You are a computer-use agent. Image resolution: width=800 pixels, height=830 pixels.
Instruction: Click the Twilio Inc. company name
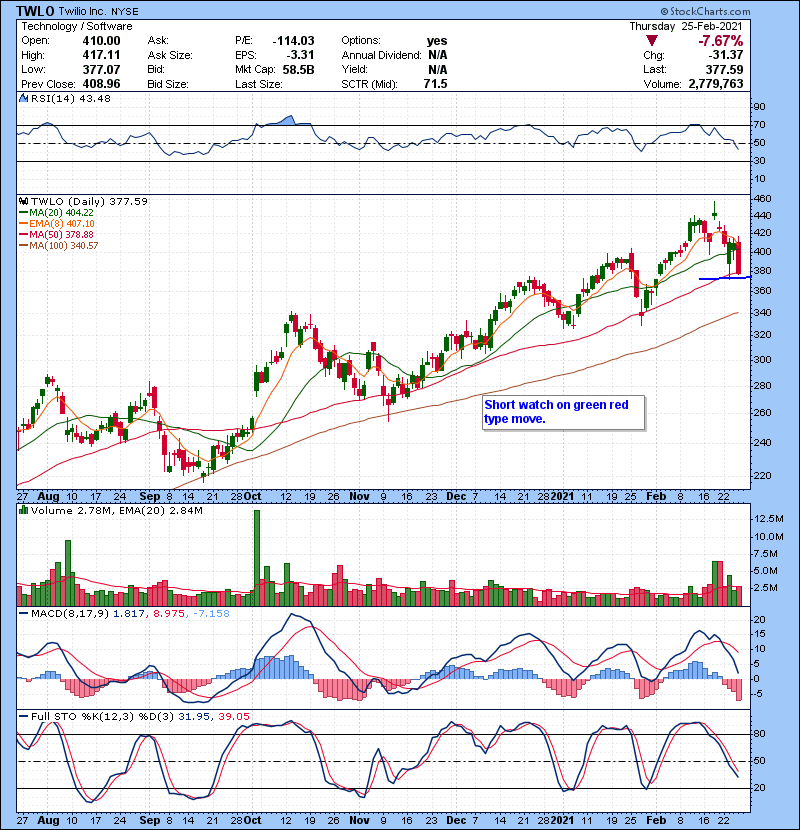point(83,11)
